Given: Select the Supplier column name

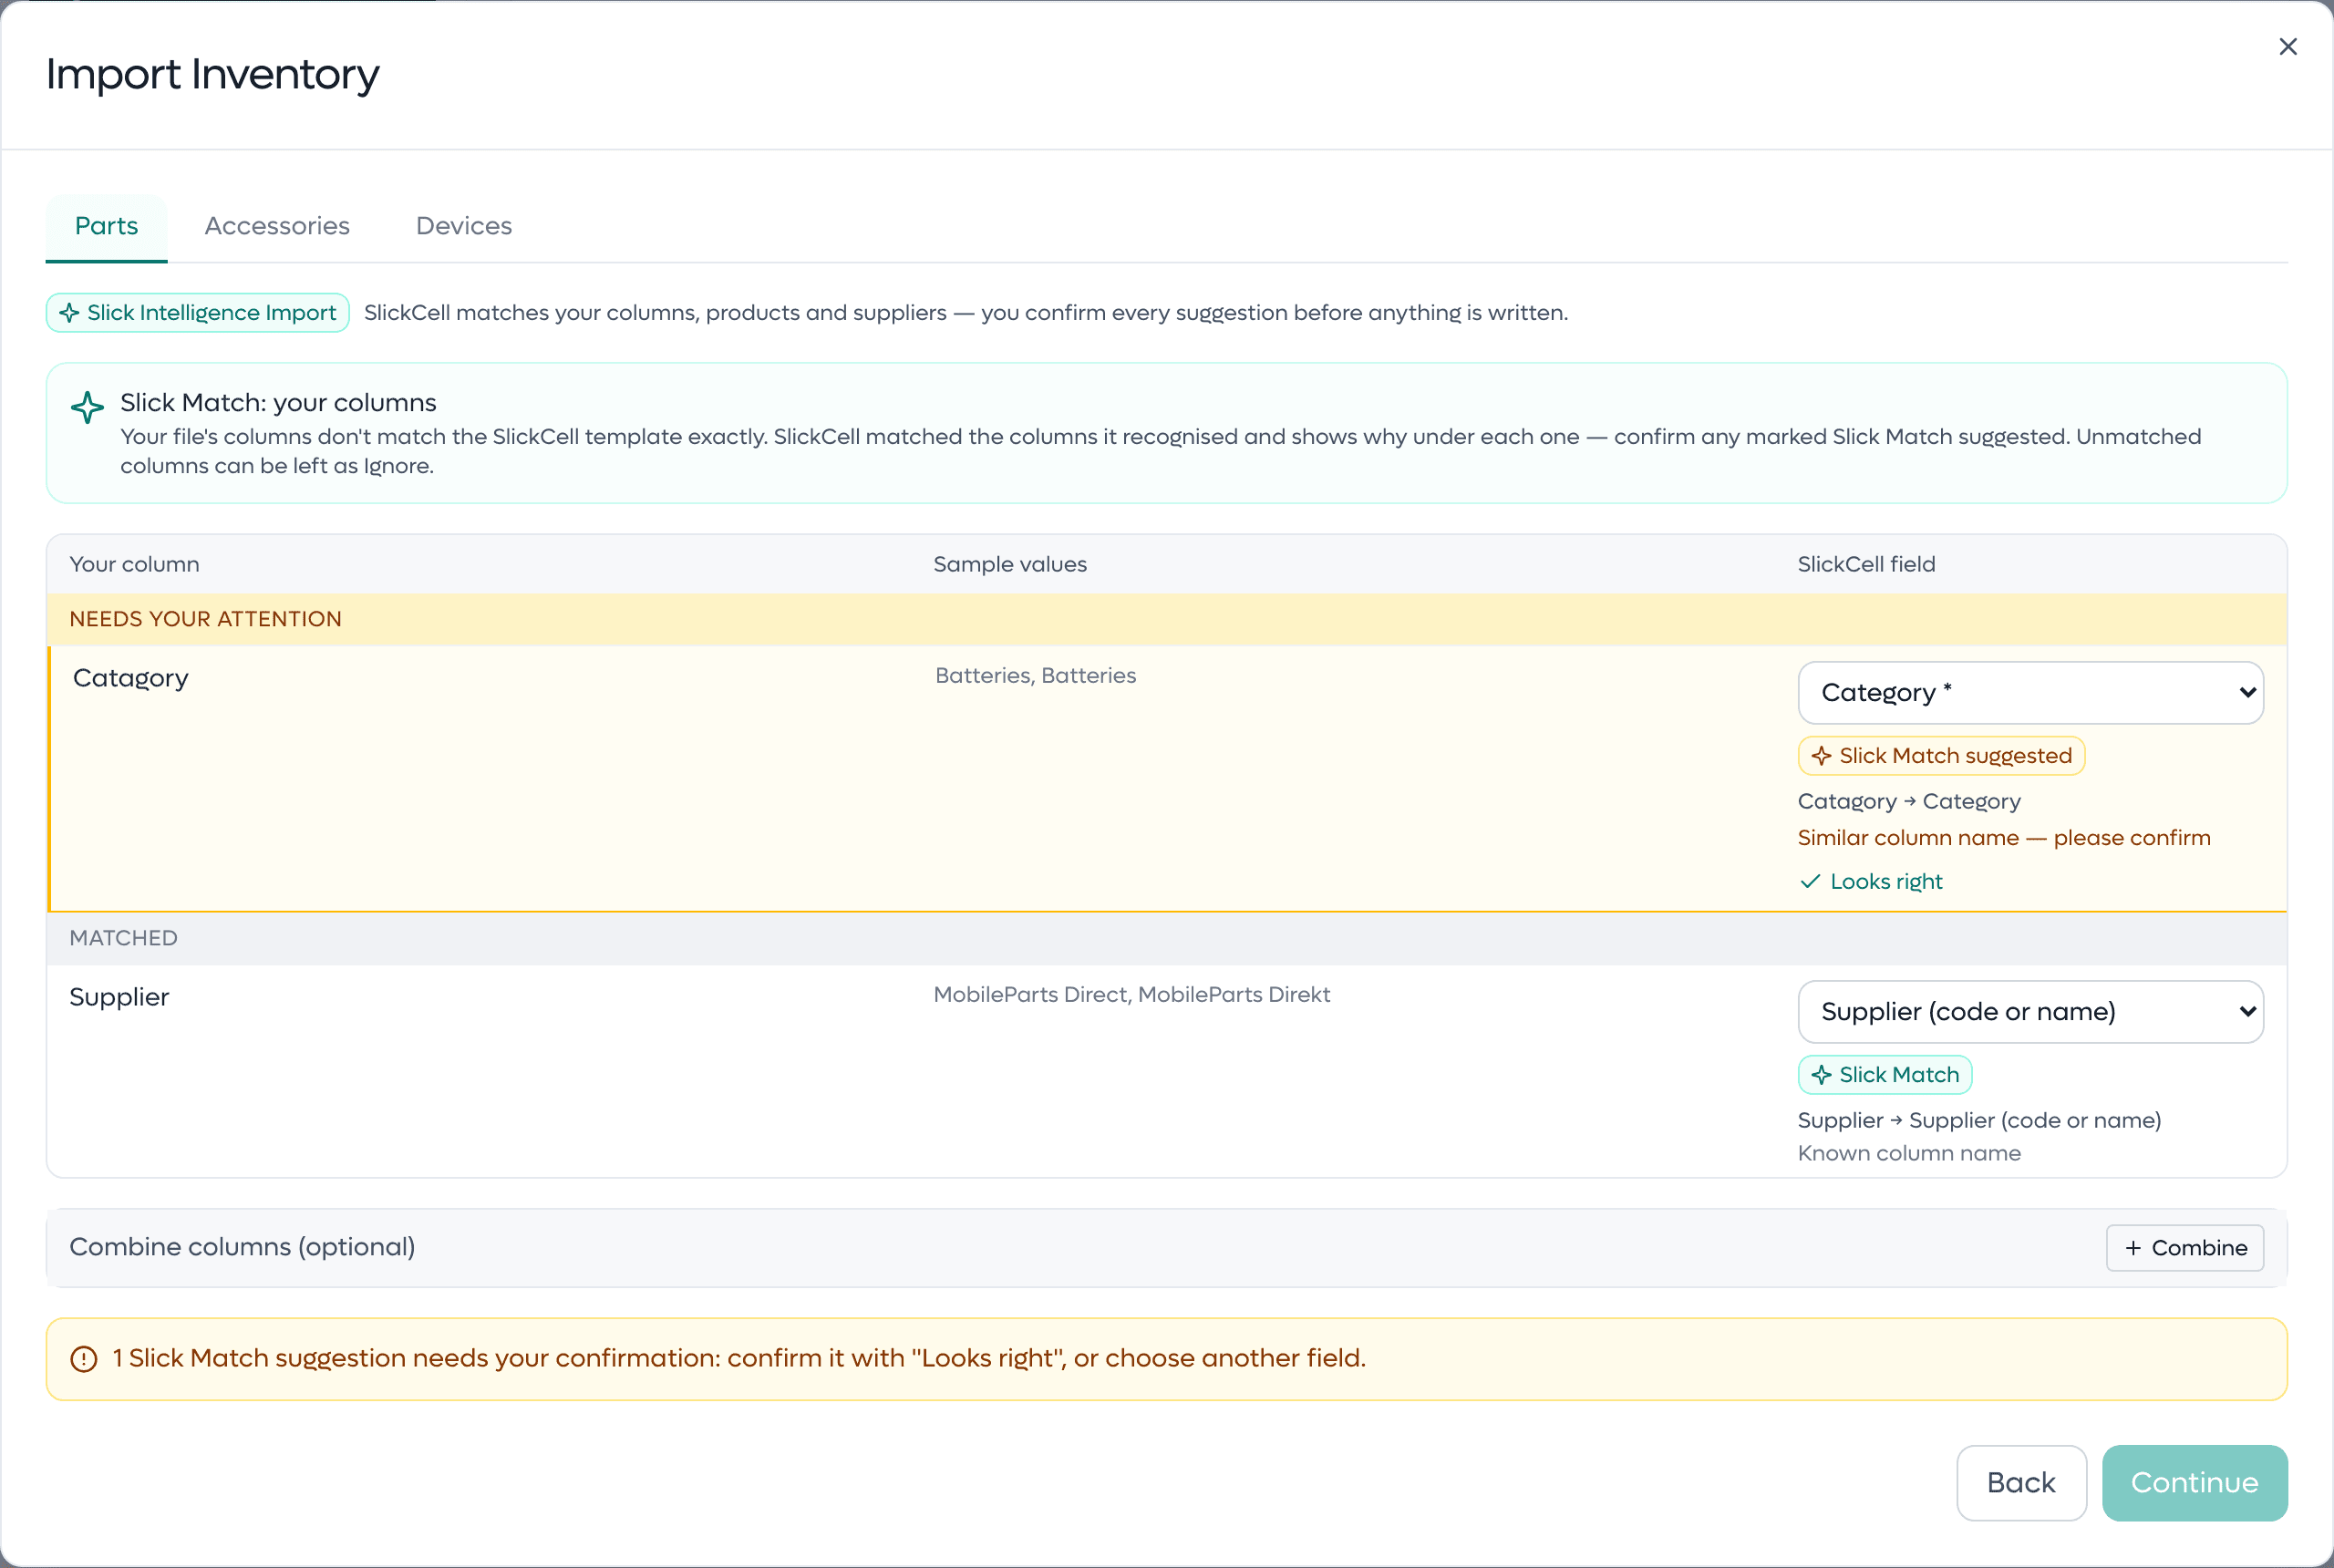Looking at the screenshot, I should pos(119,998).
